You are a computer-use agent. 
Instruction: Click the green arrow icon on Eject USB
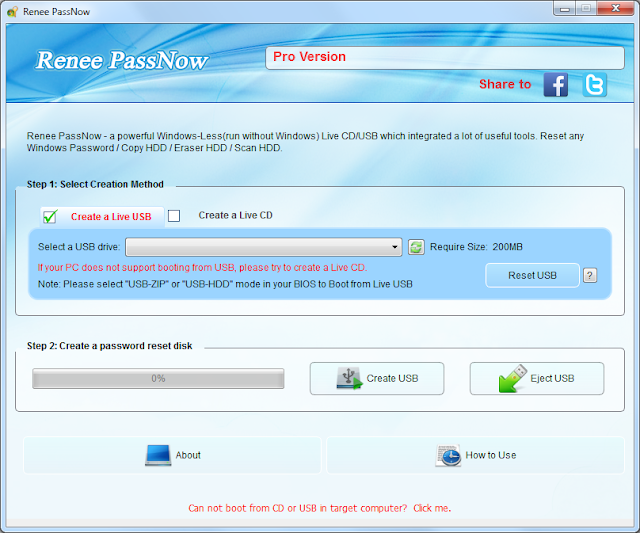click(x=512, y=378)
